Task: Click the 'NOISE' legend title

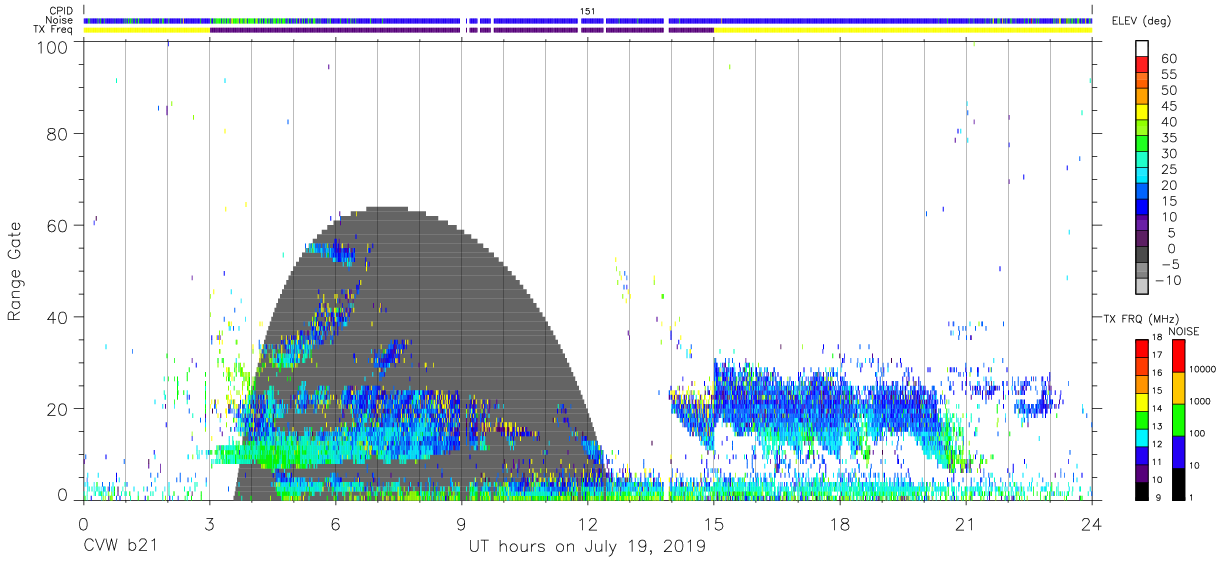Action: click(x=1183, y=331)
